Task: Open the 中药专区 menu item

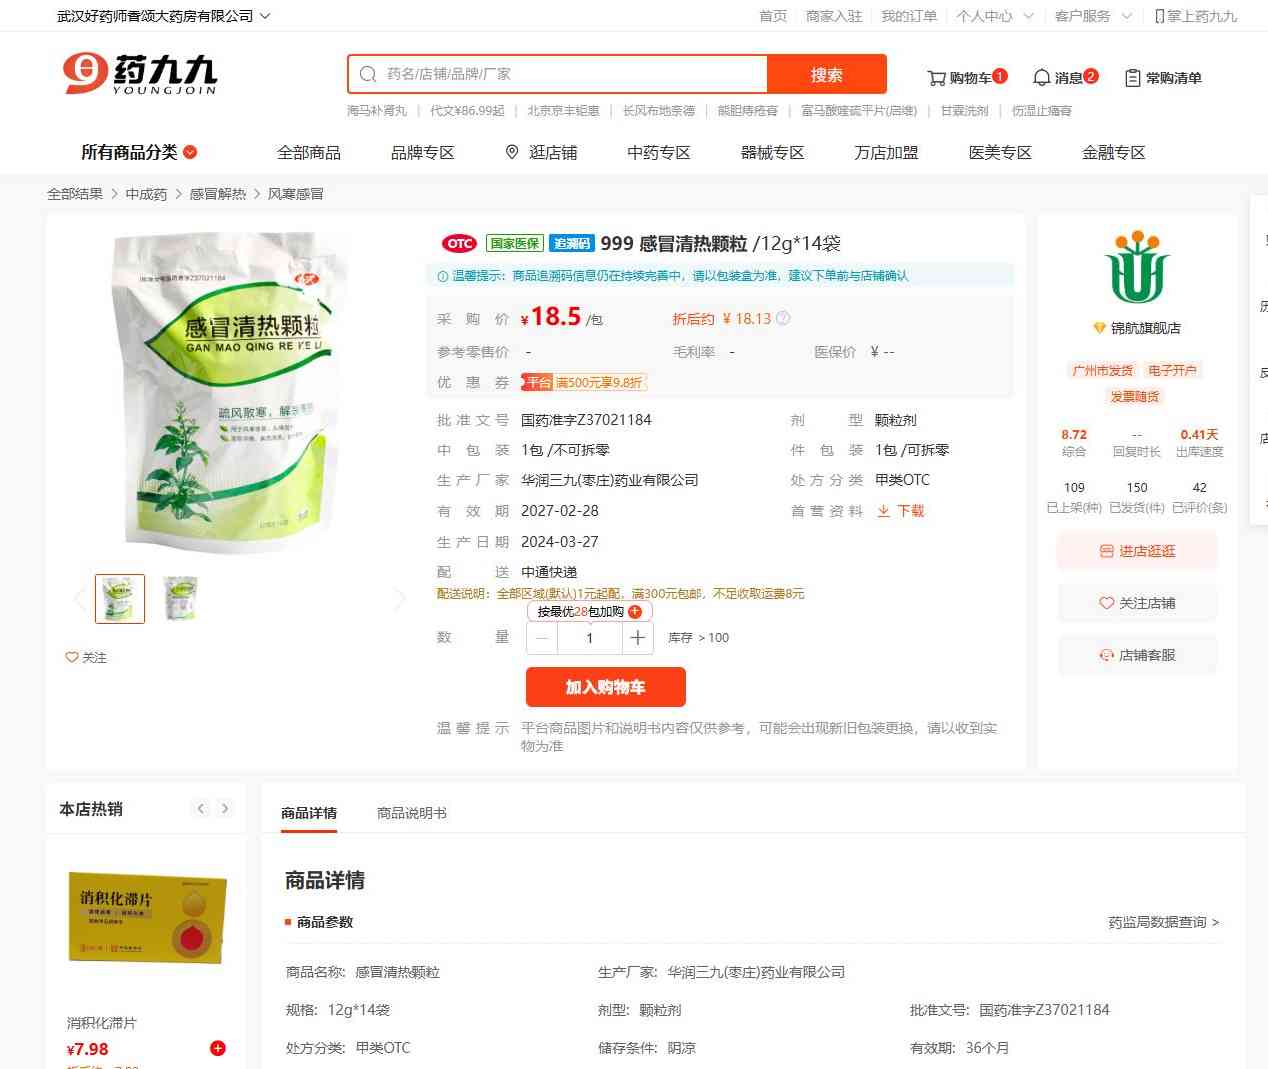Action: (658, 152)
